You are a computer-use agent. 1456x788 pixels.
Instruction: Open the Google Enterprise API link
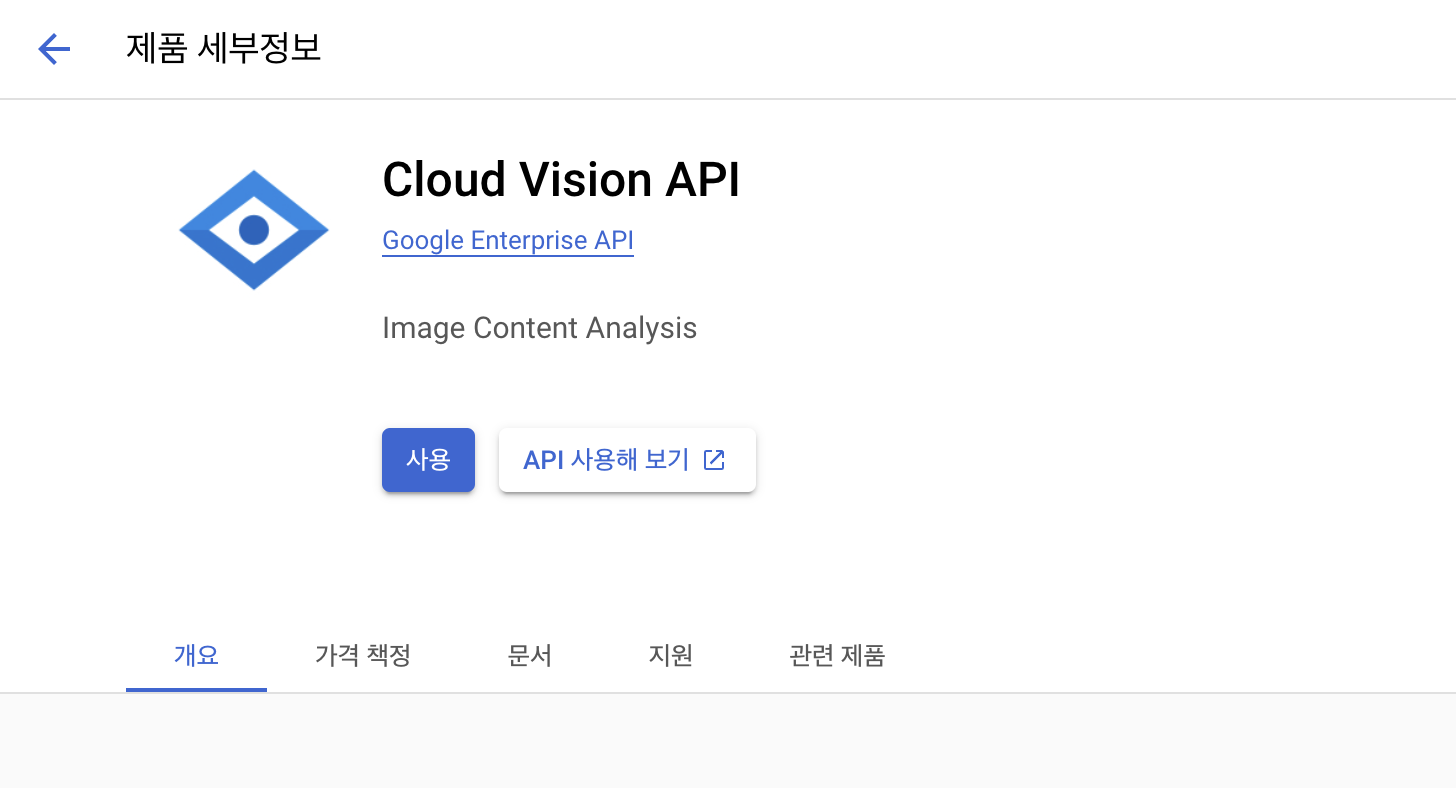tap(507, 240)
